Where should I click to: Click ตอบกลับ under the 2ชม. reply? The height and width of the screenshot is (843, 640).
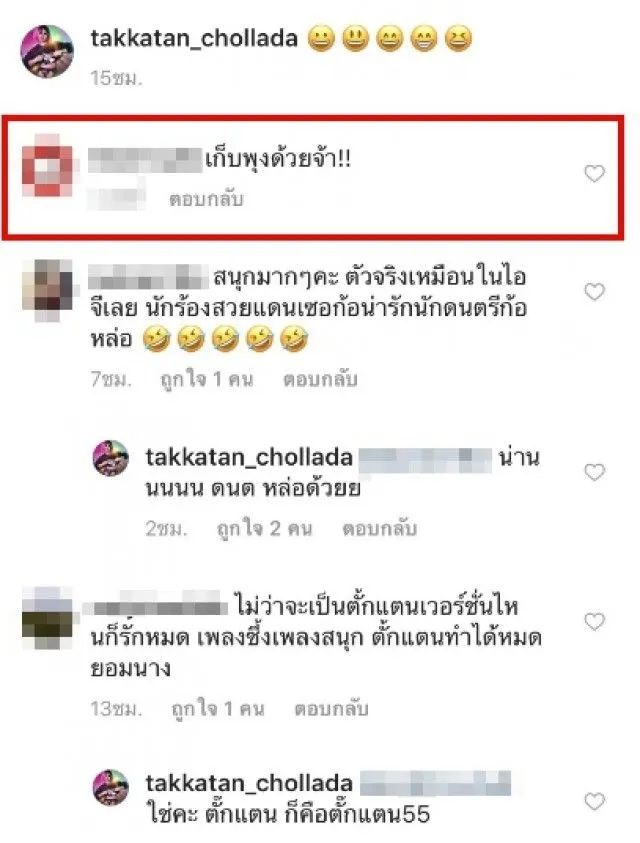point(379,528)
